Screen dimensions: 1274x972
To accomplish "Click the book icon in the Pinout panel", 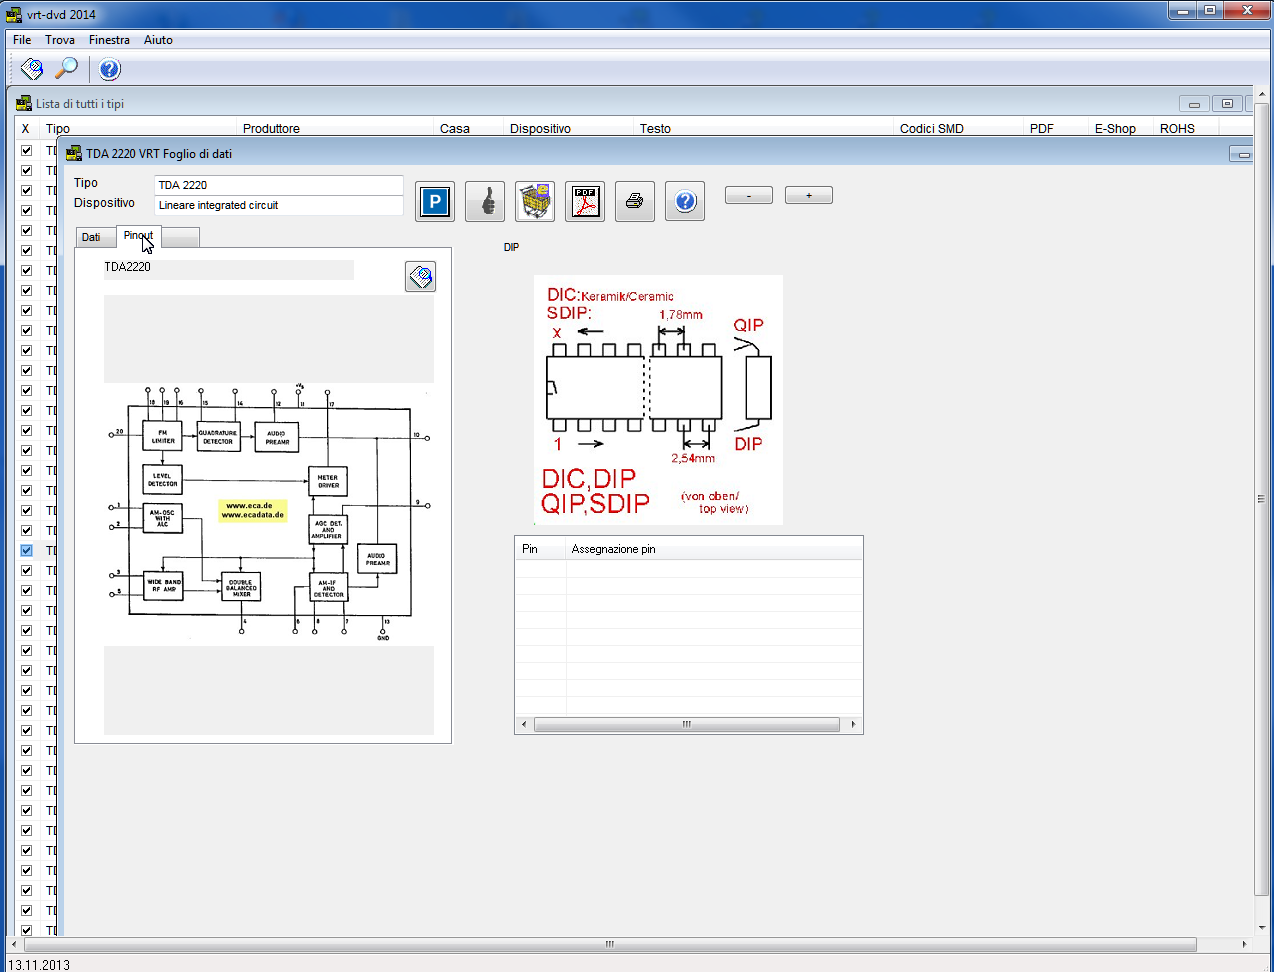I will point(421,277).
